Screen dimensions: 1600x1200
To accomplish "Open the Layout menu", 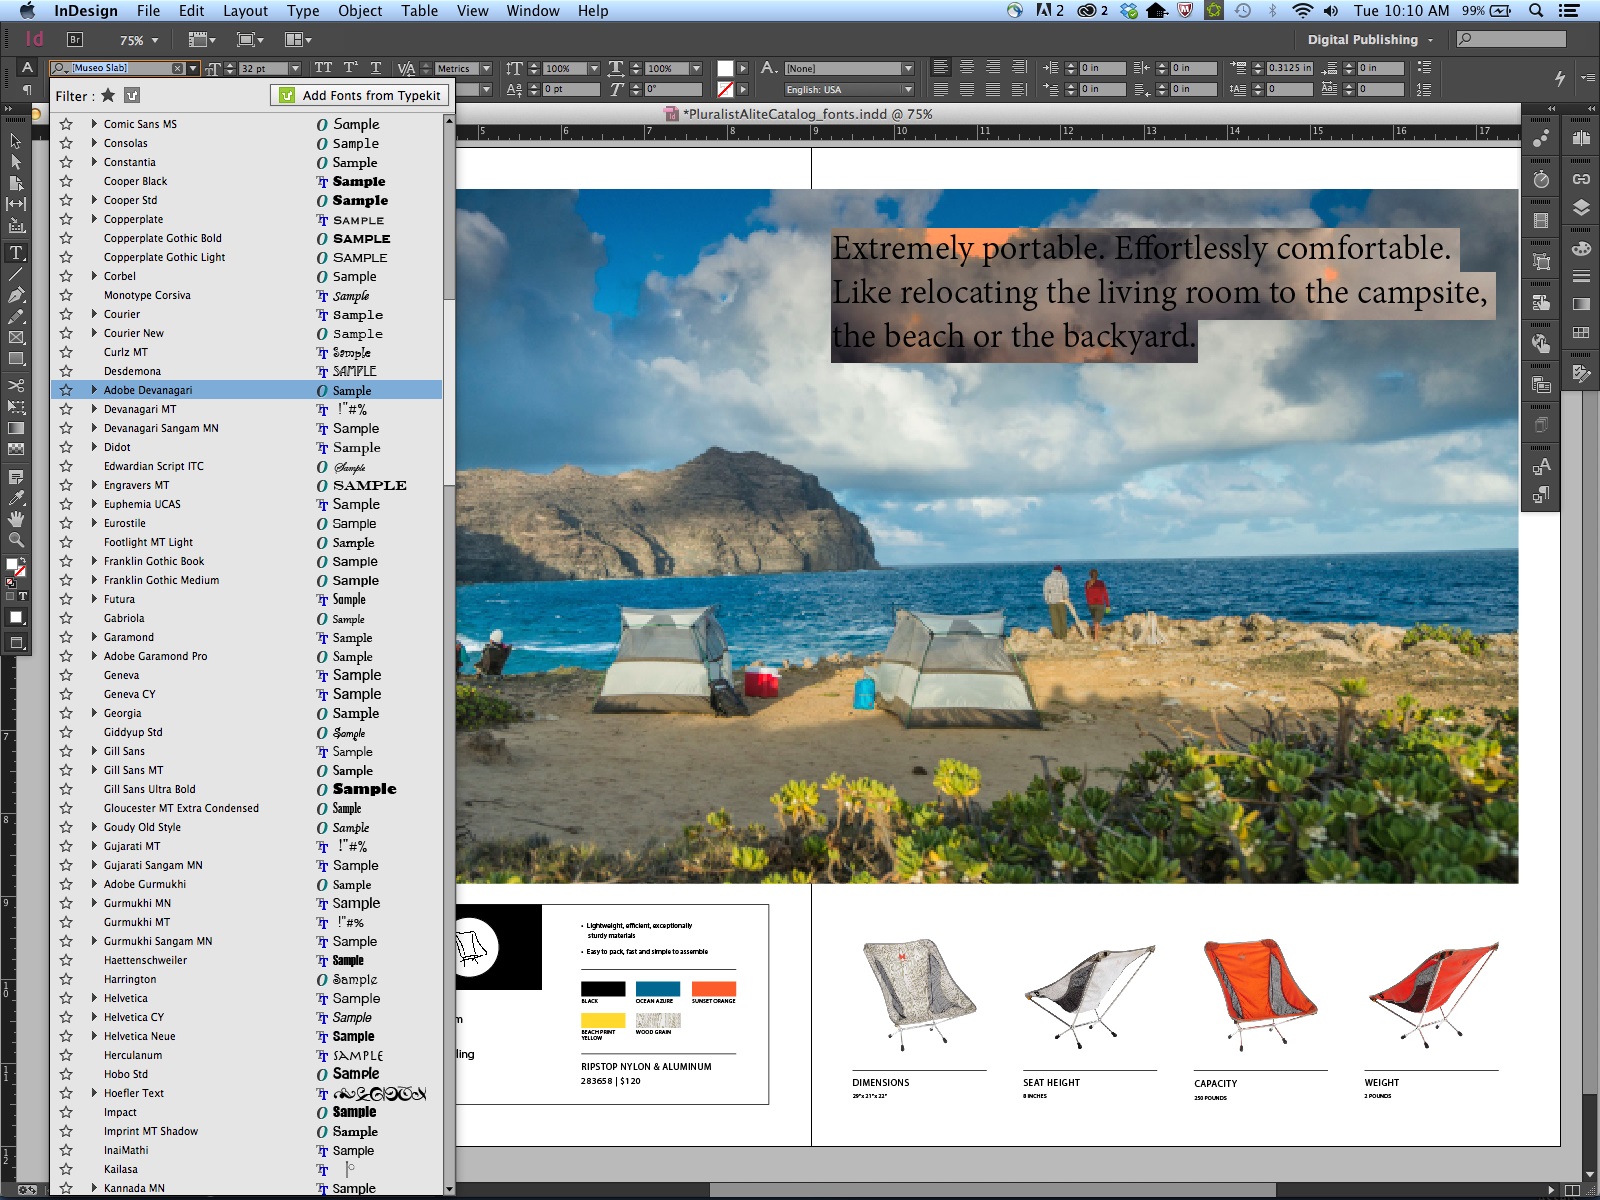I will [x=245, y=11].
